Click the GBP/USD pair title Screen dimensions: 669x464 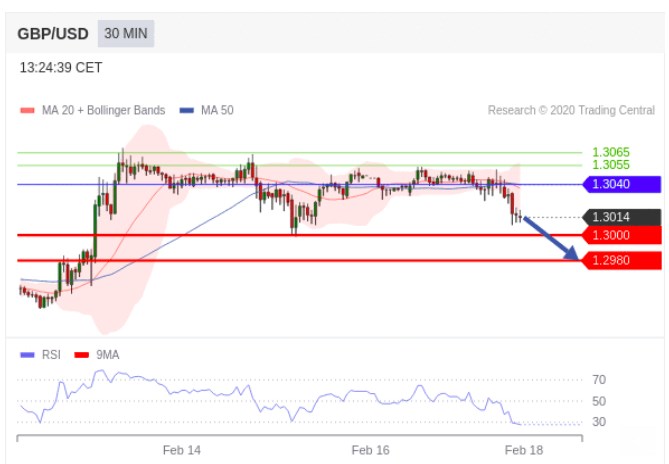53,34
